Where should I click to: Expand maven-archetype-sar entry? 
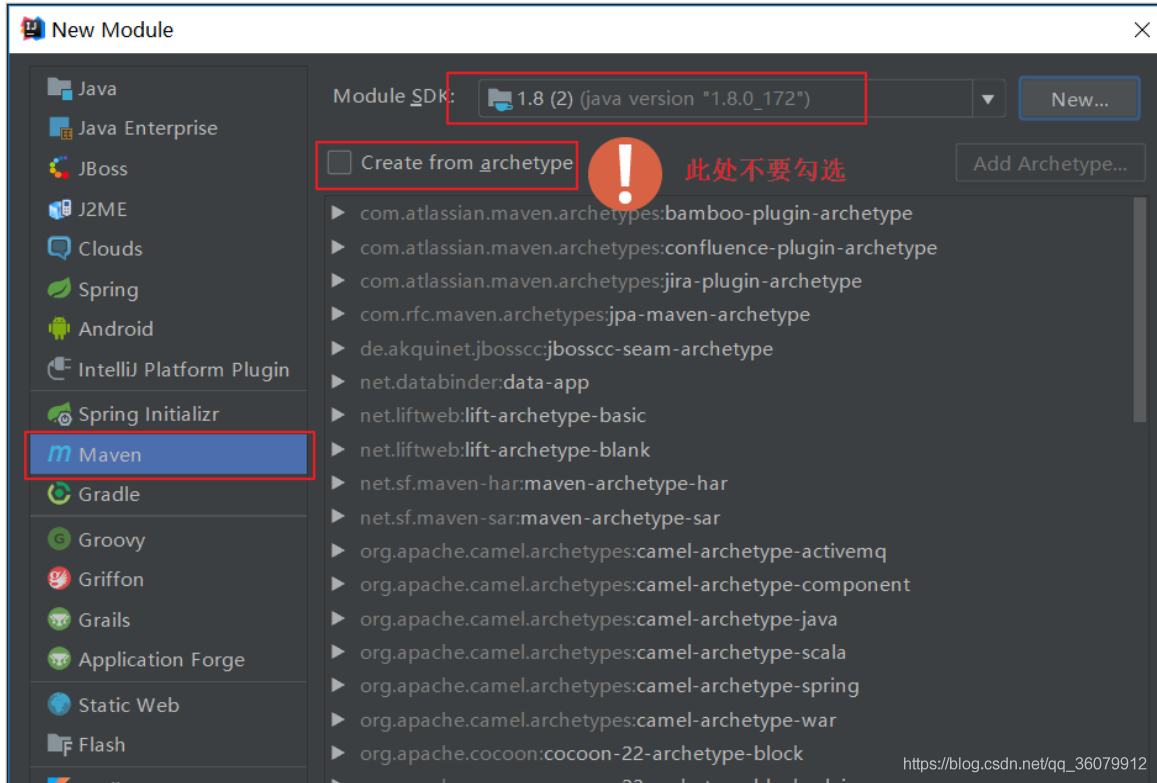tap(338, 517)
